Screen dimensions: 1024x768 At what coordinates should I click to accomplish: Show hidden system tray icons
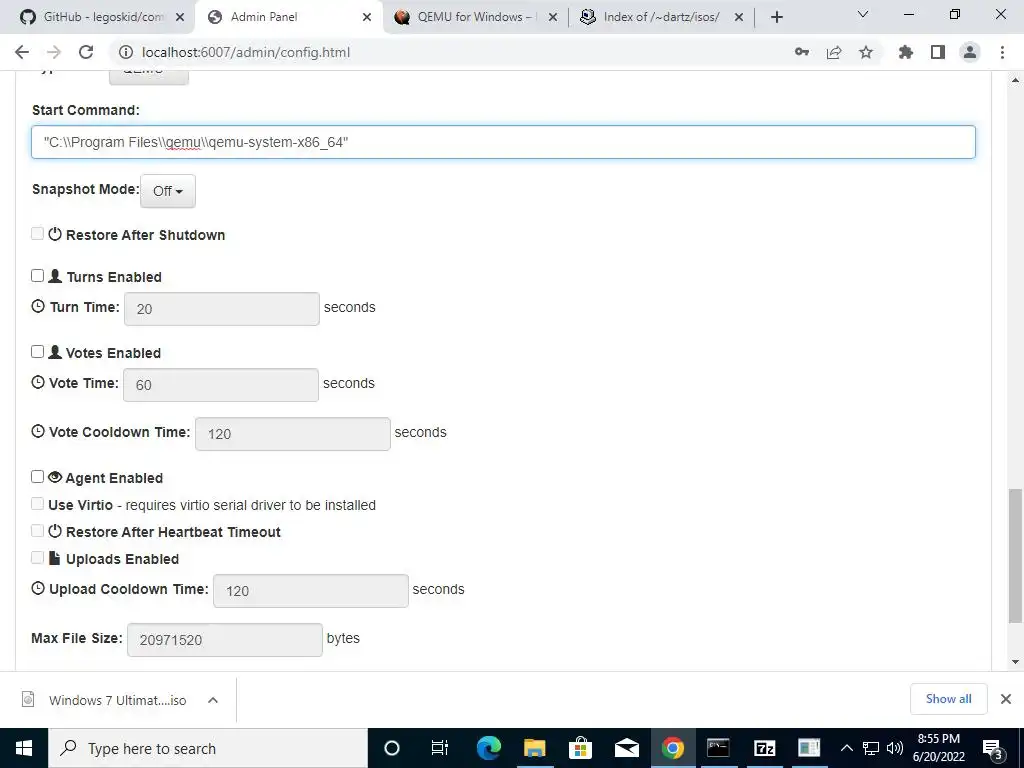click(x=846, y=748)
